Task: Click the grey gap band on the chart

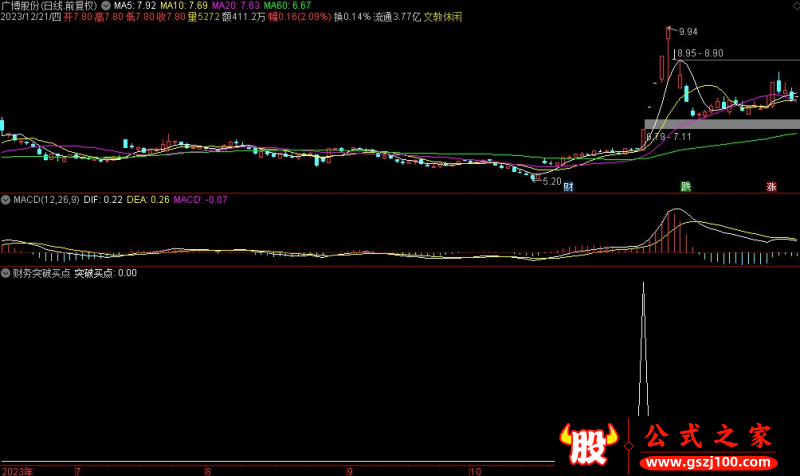Action: pos(722,124)
